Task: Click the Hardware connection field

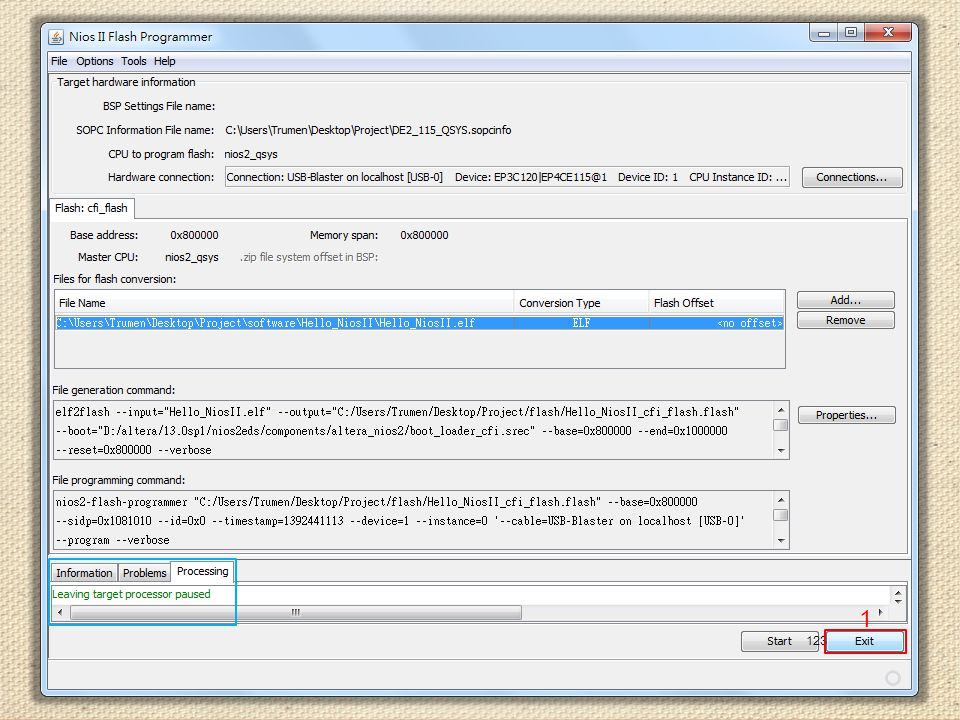Action: coord(507,177)
